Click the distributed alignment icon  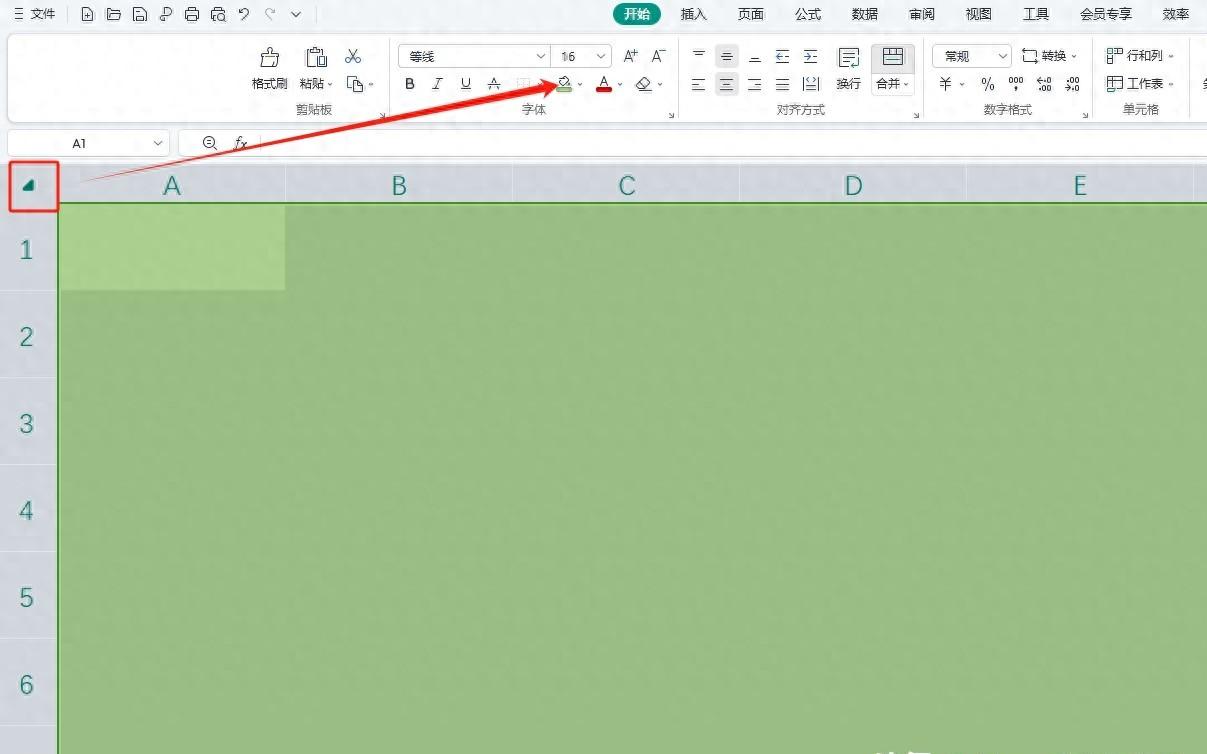811,84
